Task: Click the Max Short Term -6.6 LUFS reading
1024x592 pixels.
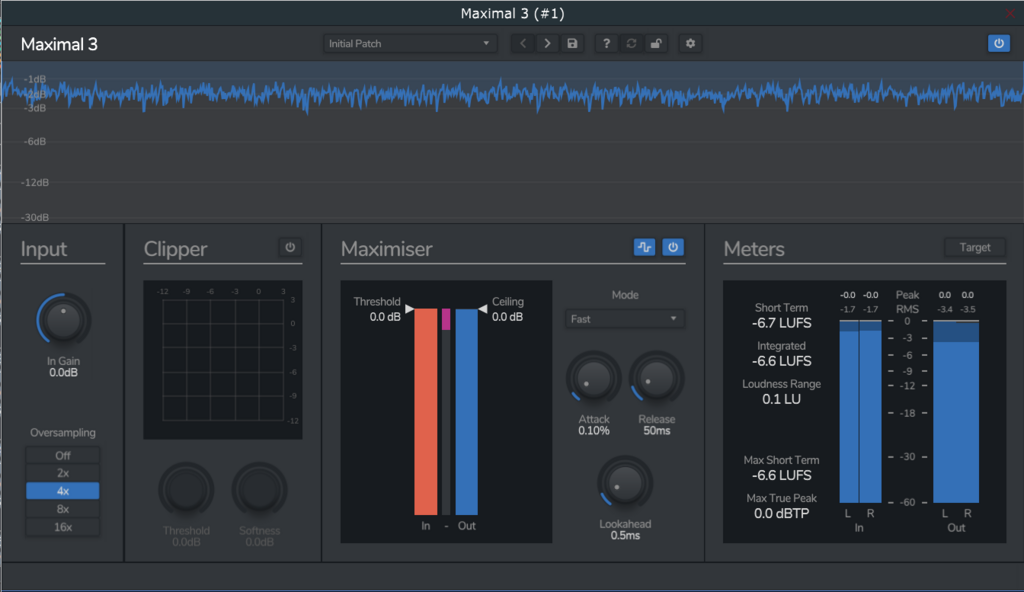Action: (x=782, y=475)
